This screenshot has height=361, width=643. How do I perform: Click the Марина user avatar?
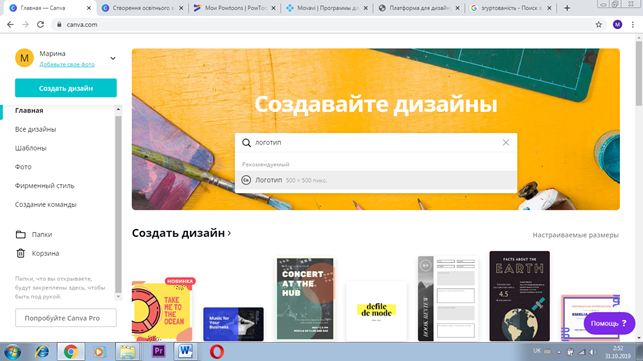click(x=24, y=58)
